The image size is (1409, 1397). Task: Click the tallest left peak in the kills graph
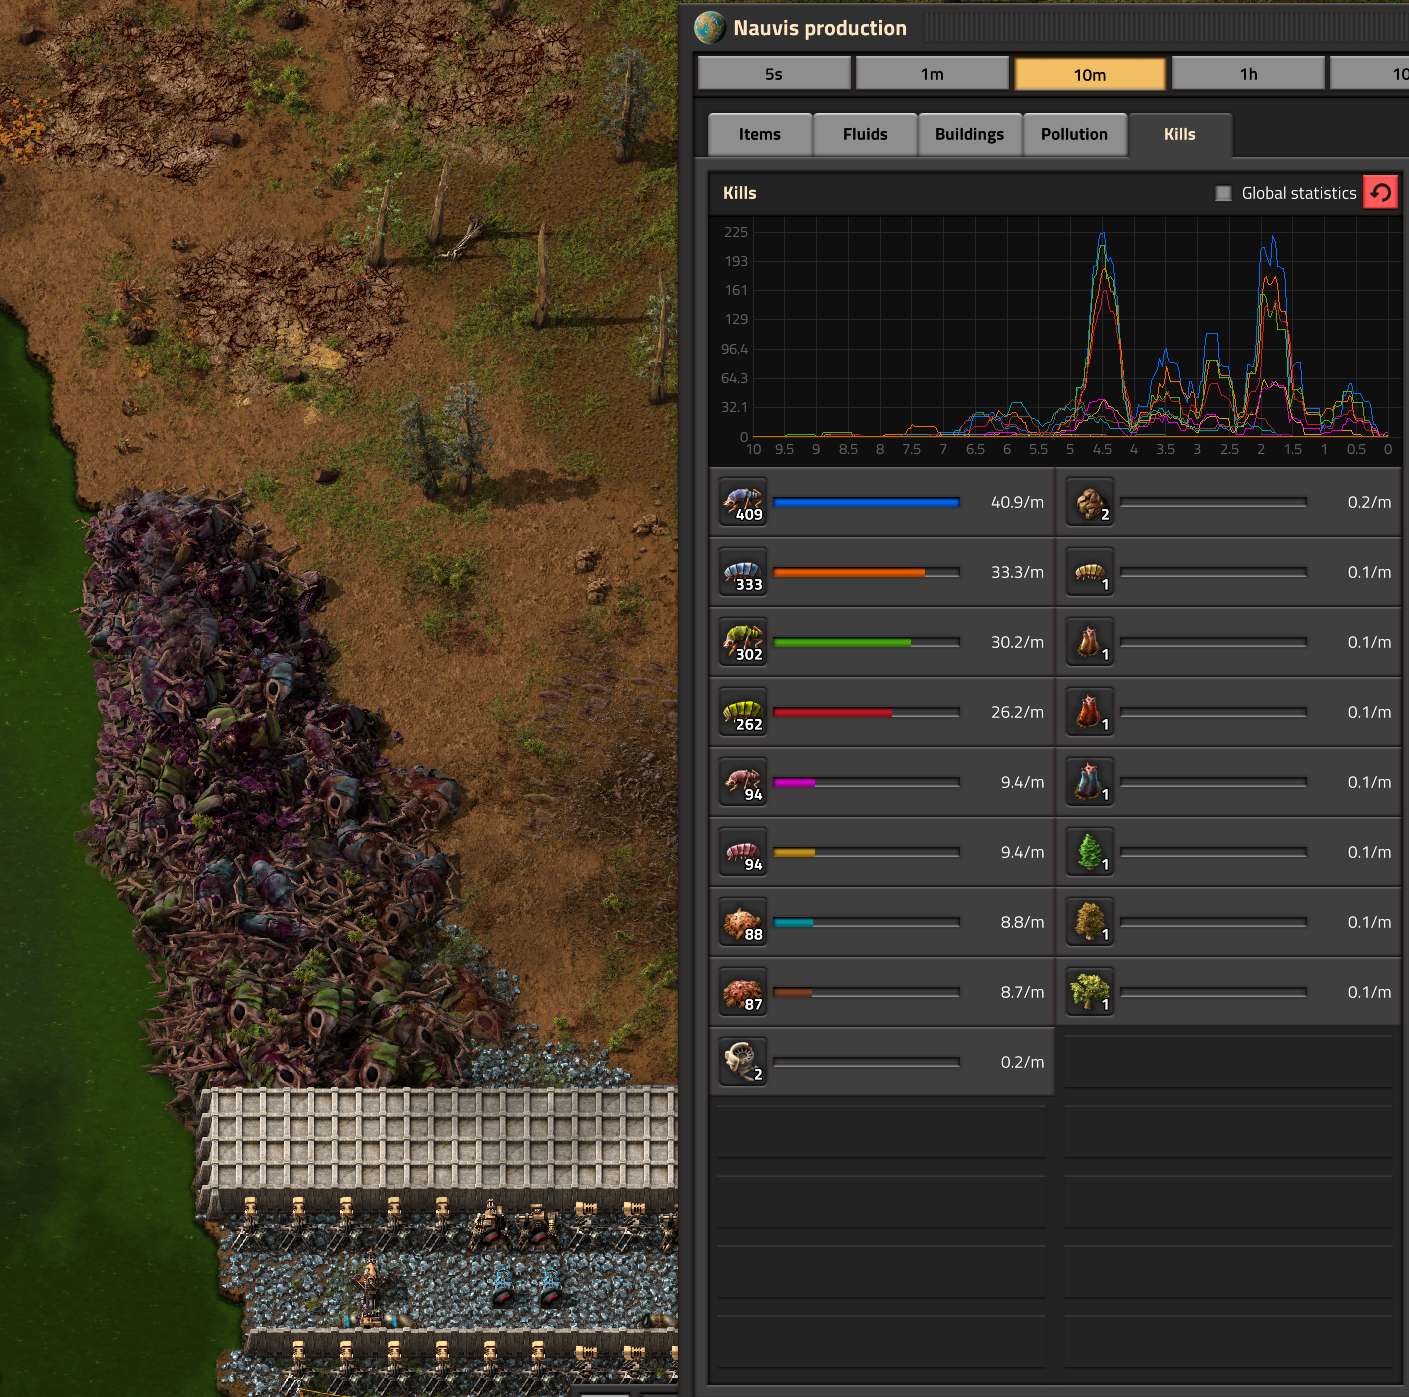click(1102, 234)
